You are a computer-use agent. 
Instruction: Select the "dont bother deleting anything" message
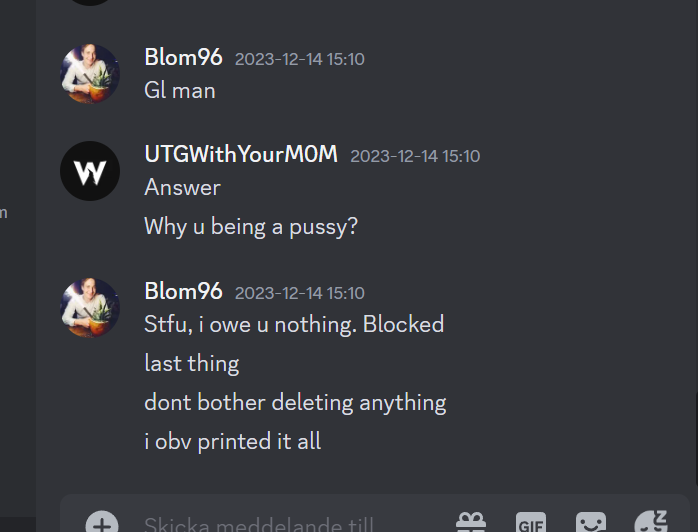coord(295,403)
